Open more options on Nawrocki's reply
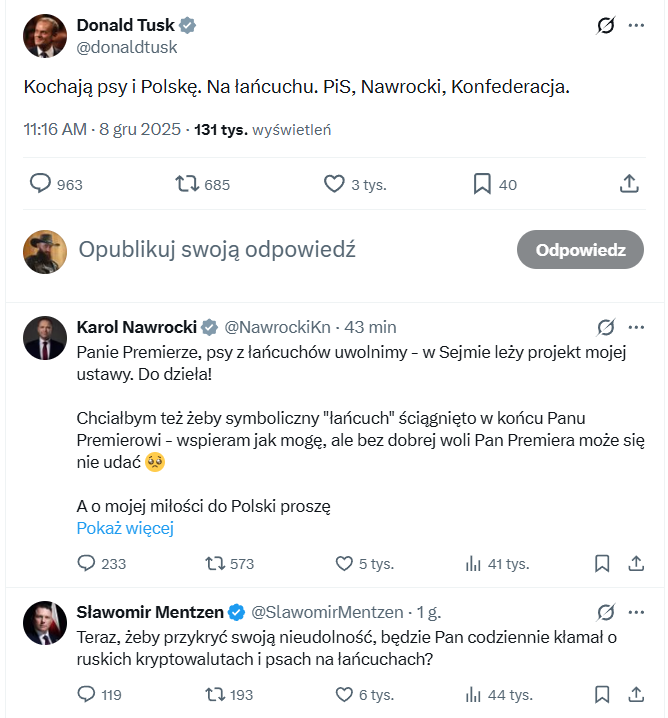Image resolution: width=668 pixels, height=718 pixels. 636,327
